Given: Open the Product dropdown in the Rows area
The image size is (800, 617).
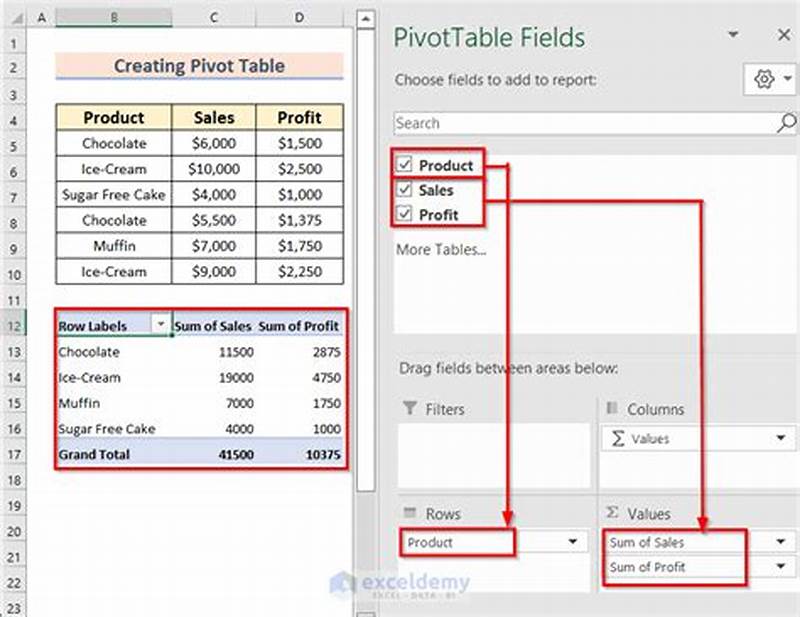Looking at the screenshot, I should [575, 540].
